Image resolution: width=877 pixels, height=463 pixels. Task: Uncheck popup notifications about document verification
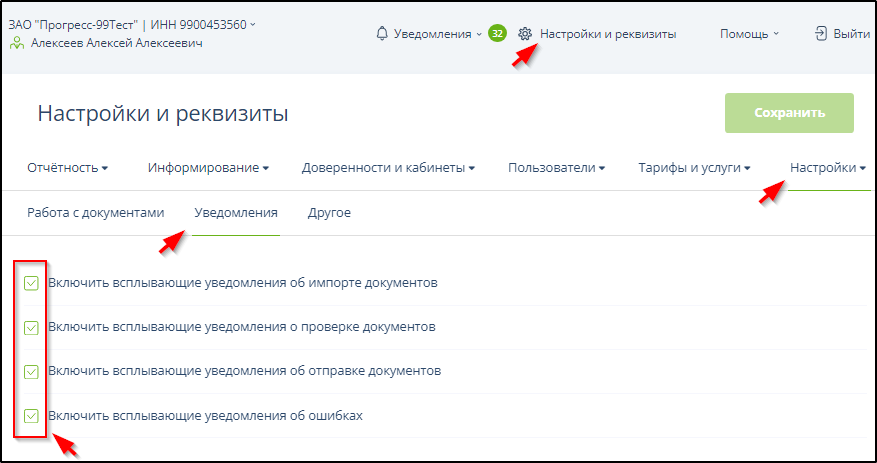coord(31,327)
